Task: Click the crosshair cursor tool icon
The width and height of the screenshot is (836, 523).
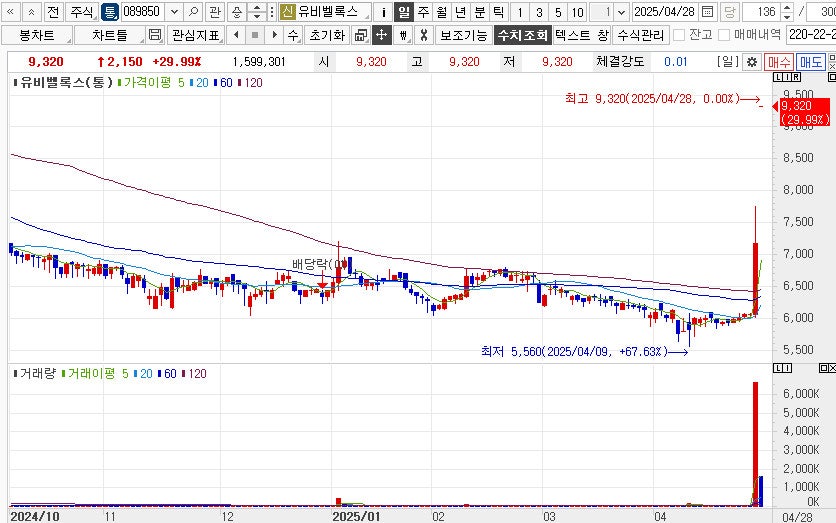Action: click(x=381, y=35)
